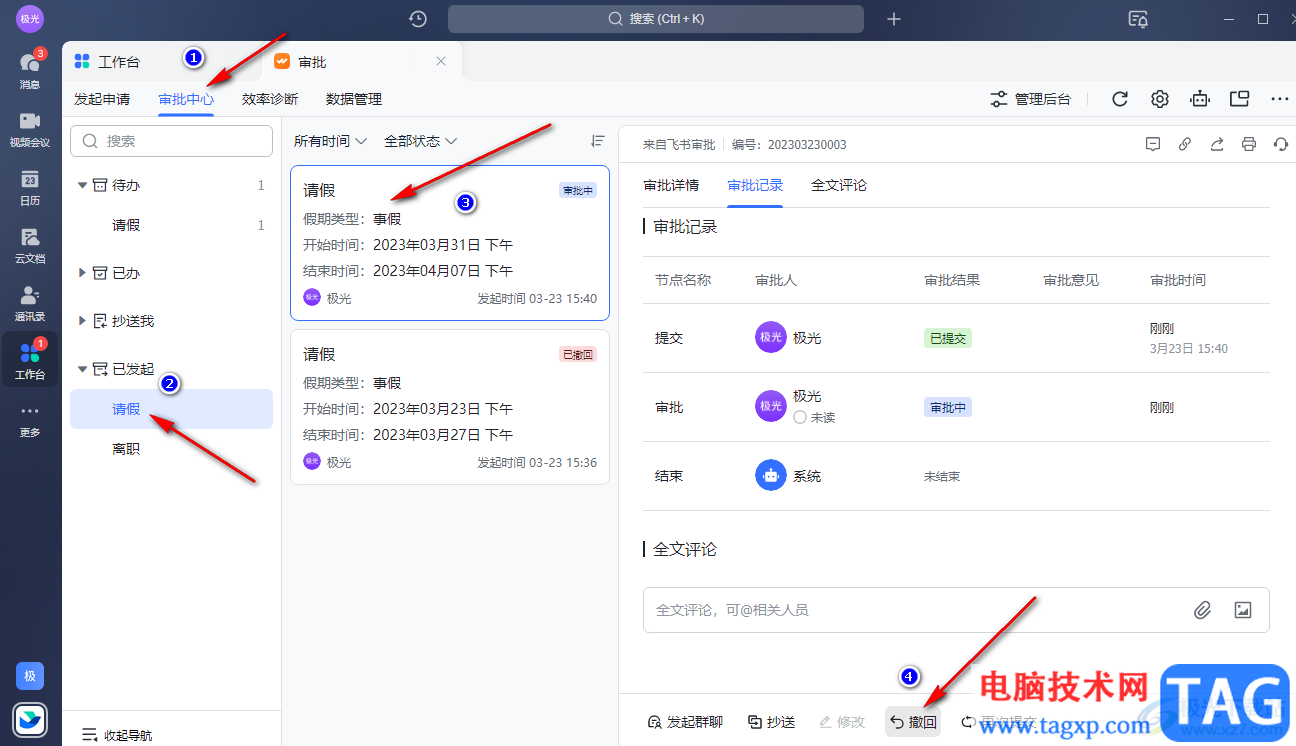Click the robot assistant icon in toolbar
The image size is (1296, 746).
(1200, 99)
